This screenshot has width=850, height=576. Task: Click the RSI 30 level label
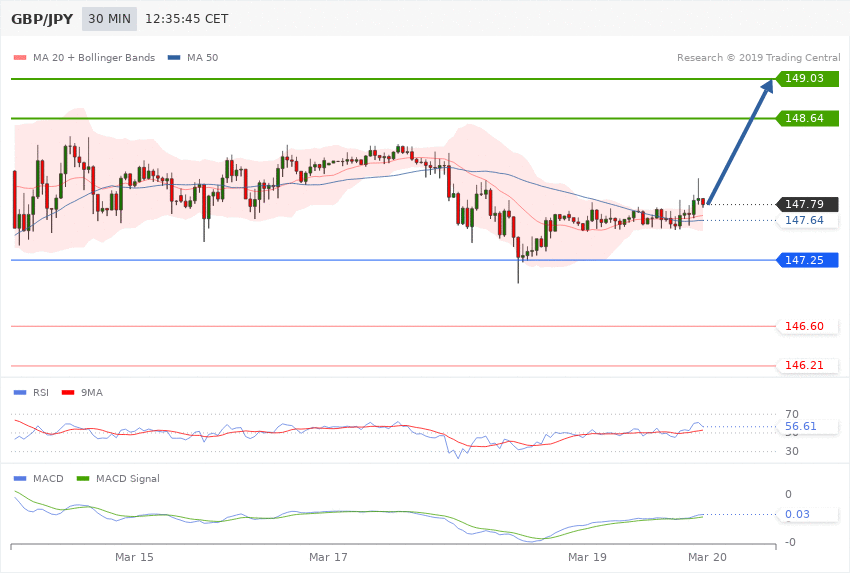click(x=791, y=451)
